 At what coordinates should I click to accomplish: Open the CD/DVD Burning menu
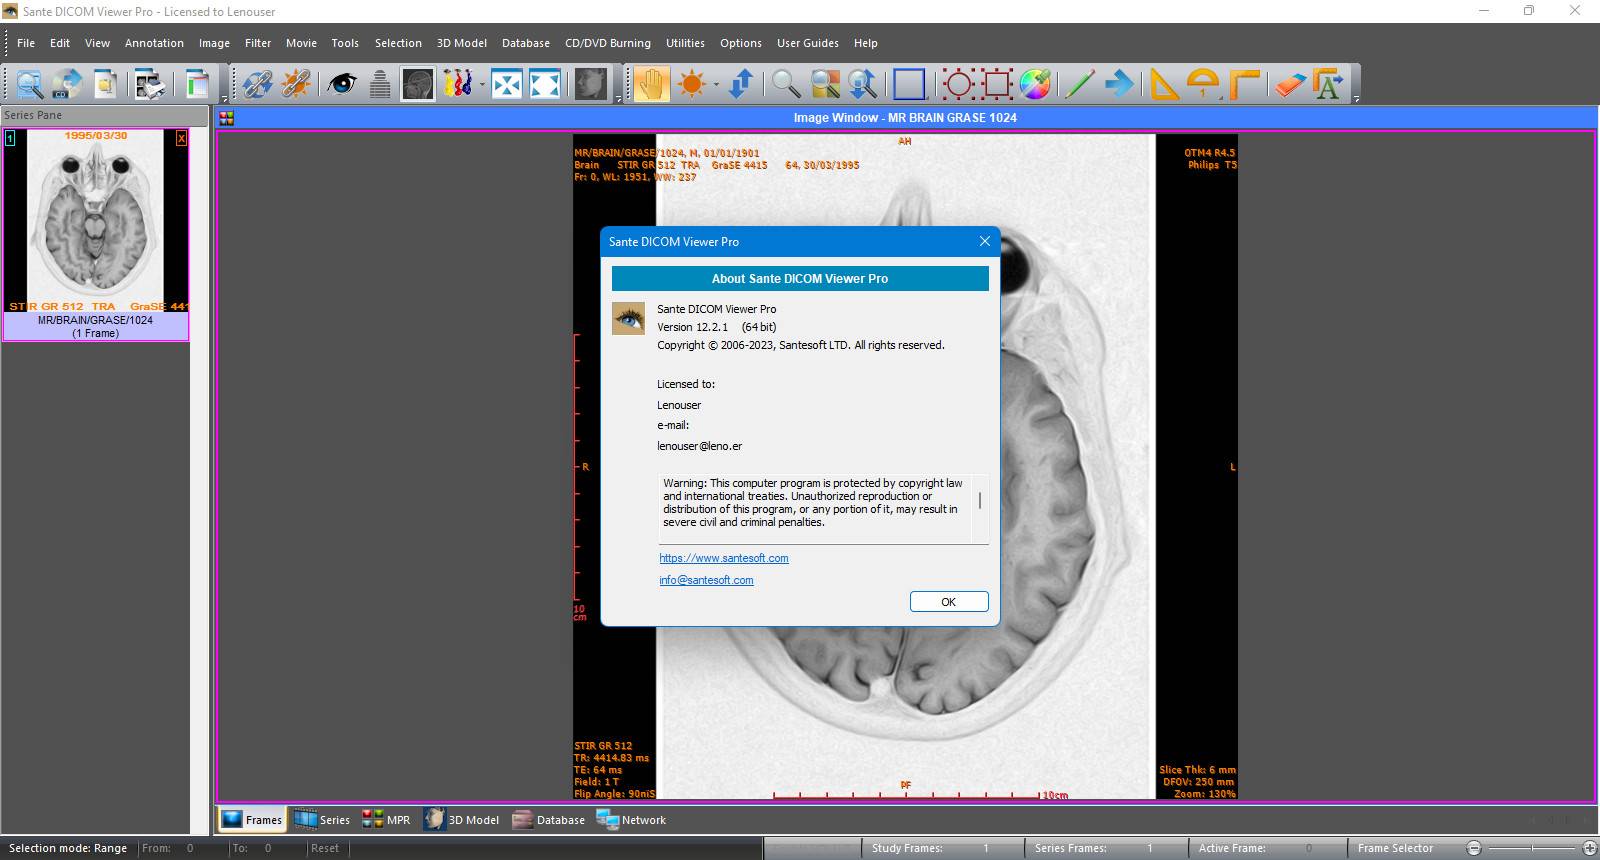[608, 43]
